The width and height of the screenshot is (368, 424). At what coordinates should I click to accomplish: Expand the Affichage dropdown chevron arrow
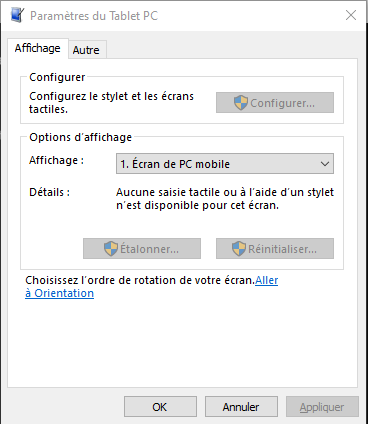point(325,164)
